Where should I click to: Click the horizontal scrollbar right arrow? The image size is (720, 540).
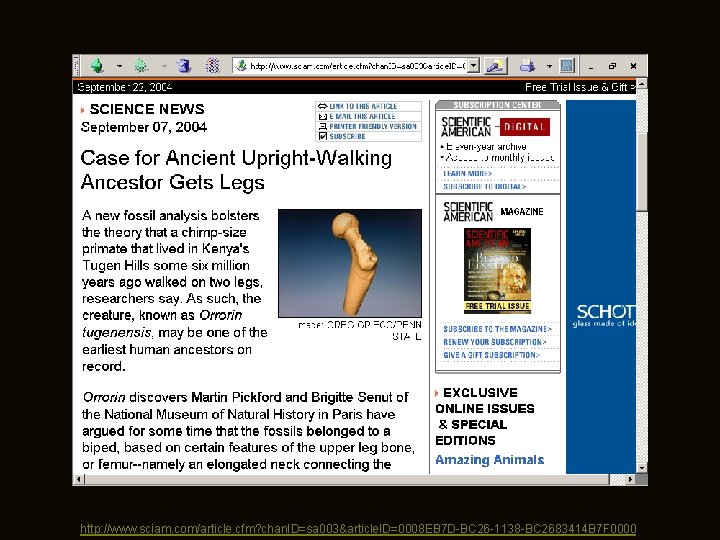(630, 480)
